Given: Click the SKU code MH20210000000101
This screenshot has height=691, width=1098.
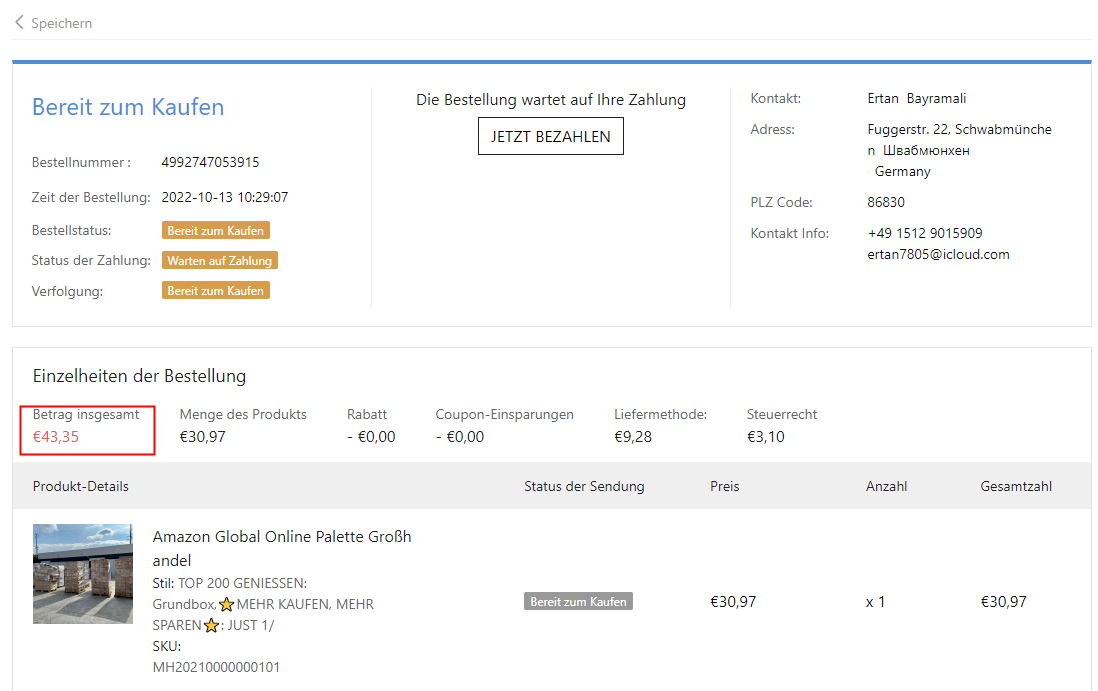Looking at the screenshot, I should (216, 667).
